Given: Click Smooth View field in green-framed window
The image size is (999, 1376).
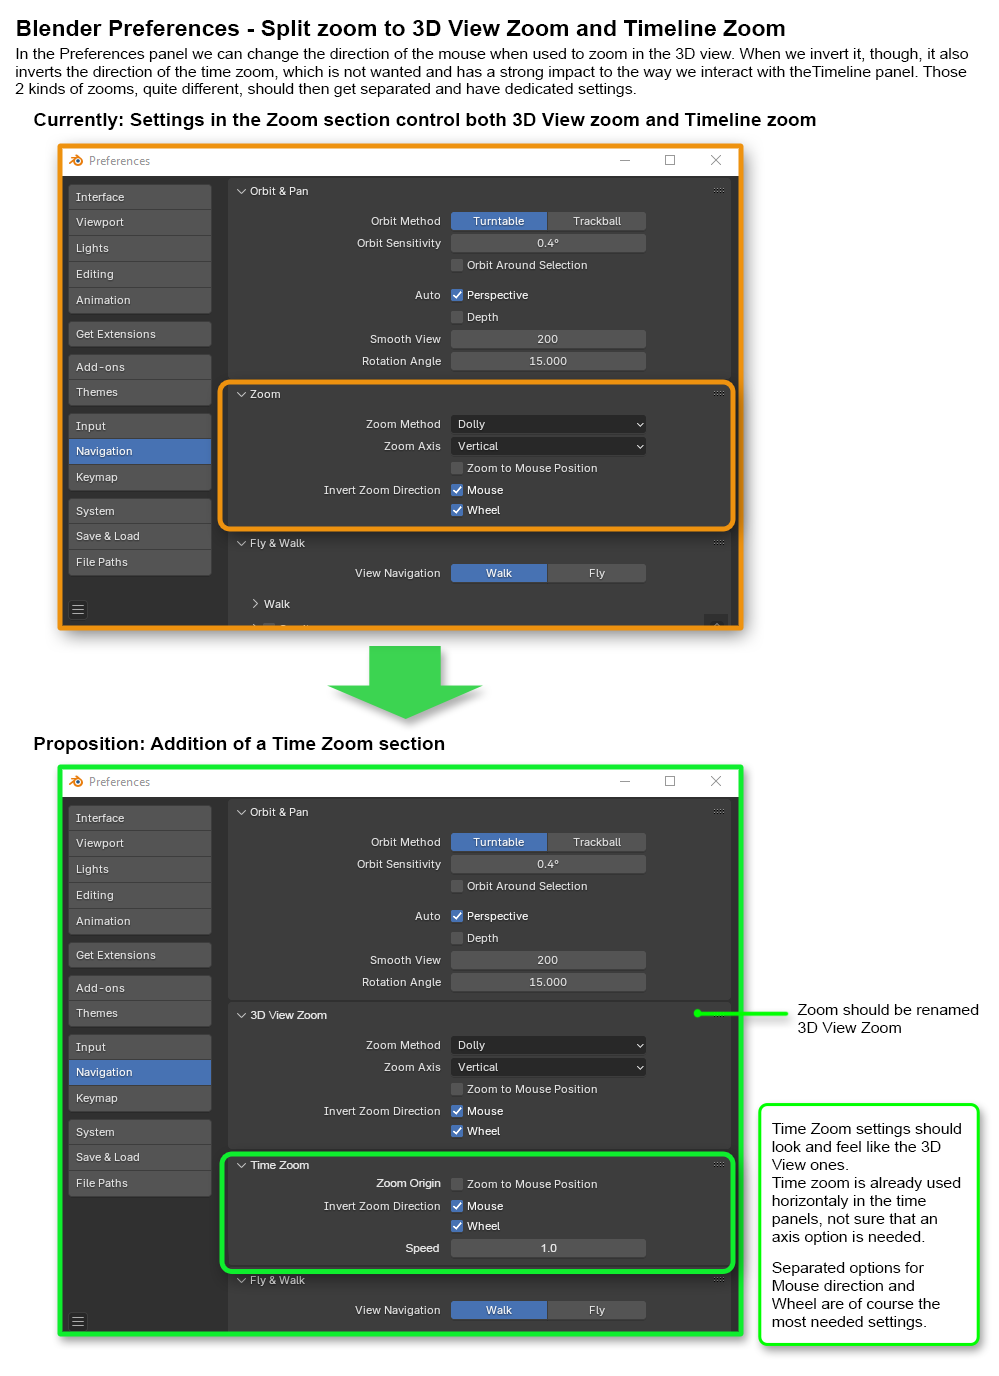Looking at the screenshot, I should click(x=548, y=960).
